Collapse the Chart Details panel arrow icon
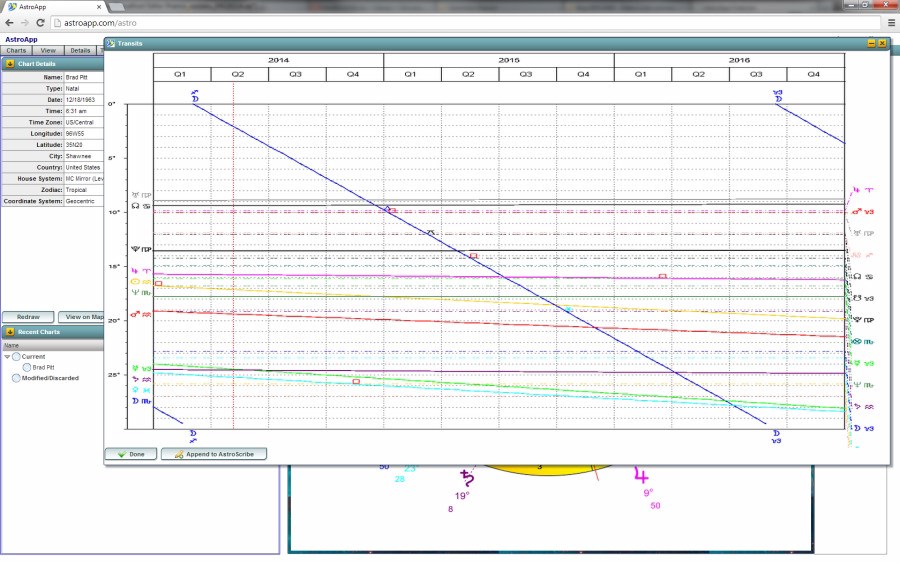The width and height of the screenshot is (900, 563). [x=10, y=64]
